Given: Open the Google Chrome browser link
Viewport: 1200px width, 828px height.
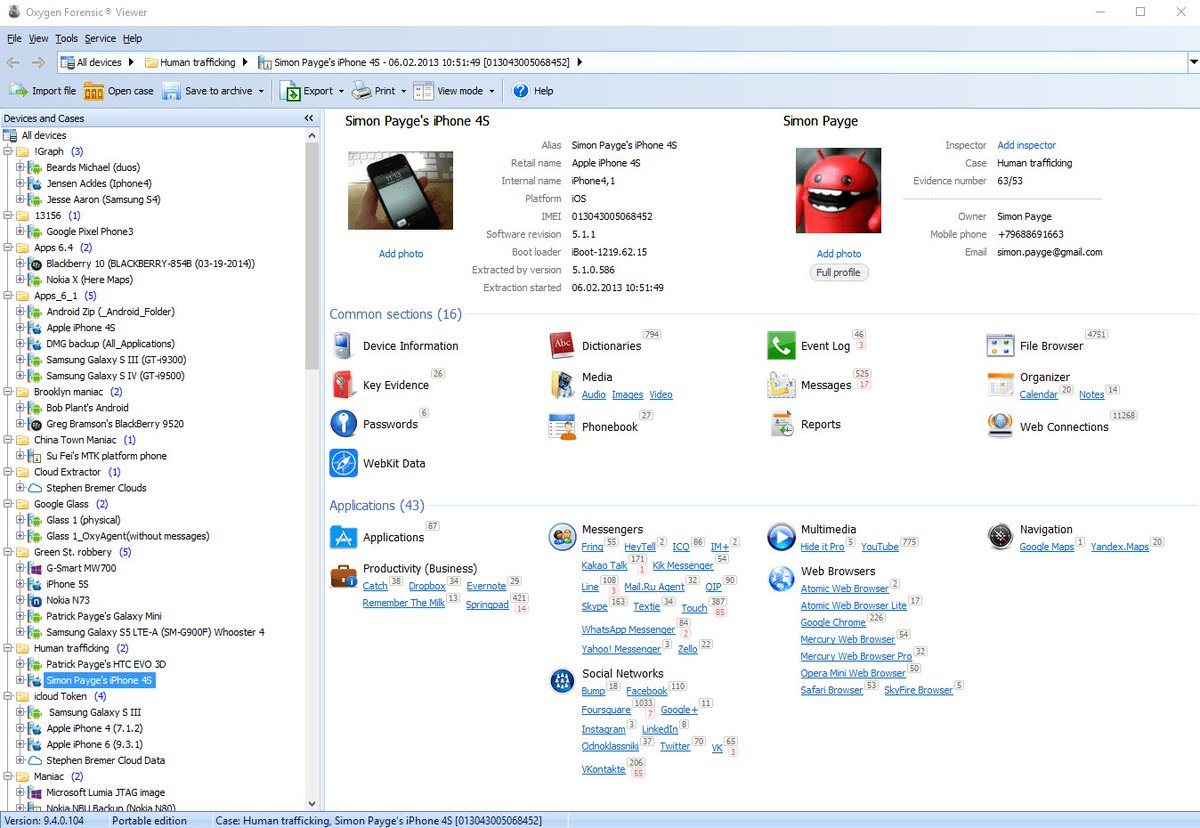Looking at the screenshot, I should (833, 622).
